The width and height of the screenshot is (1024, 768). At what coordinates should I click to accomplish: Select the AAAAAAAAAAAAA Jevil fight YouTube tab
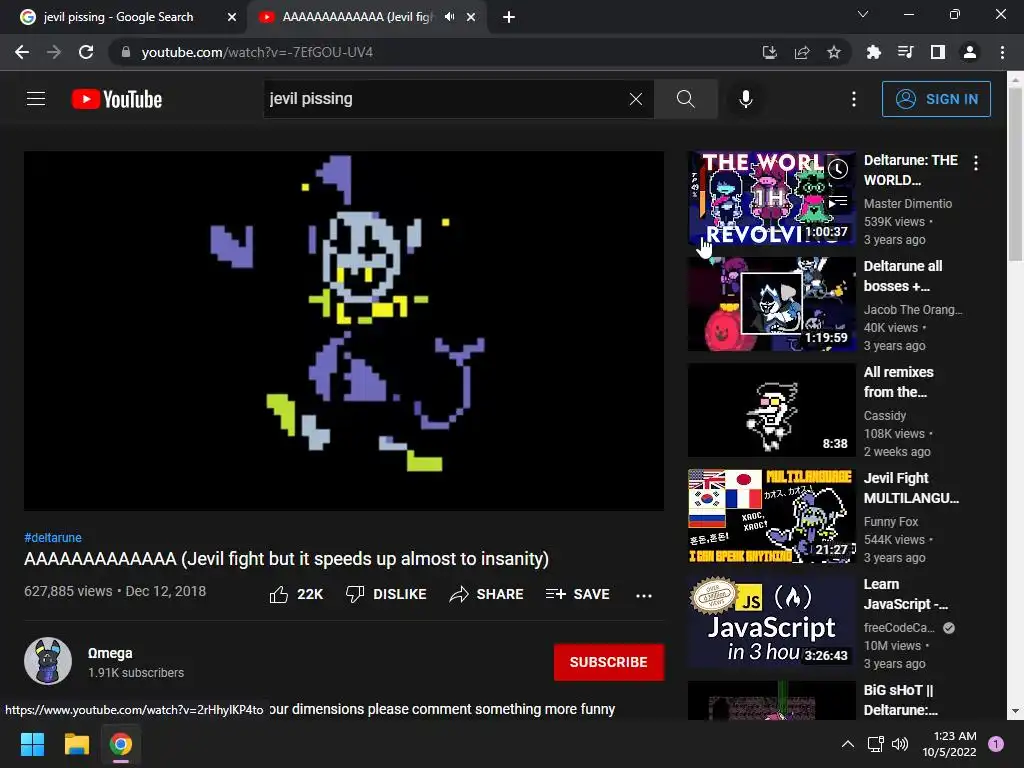coord(356,17)
